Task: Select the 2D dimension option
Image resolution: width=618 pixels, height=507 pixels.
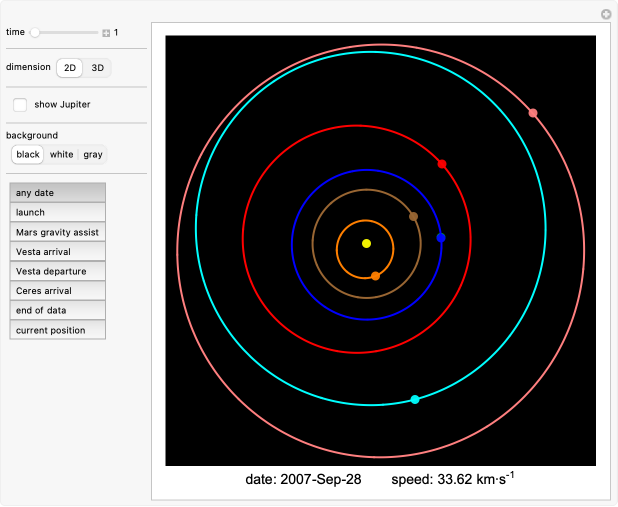Action: click(x=69, y=68)
